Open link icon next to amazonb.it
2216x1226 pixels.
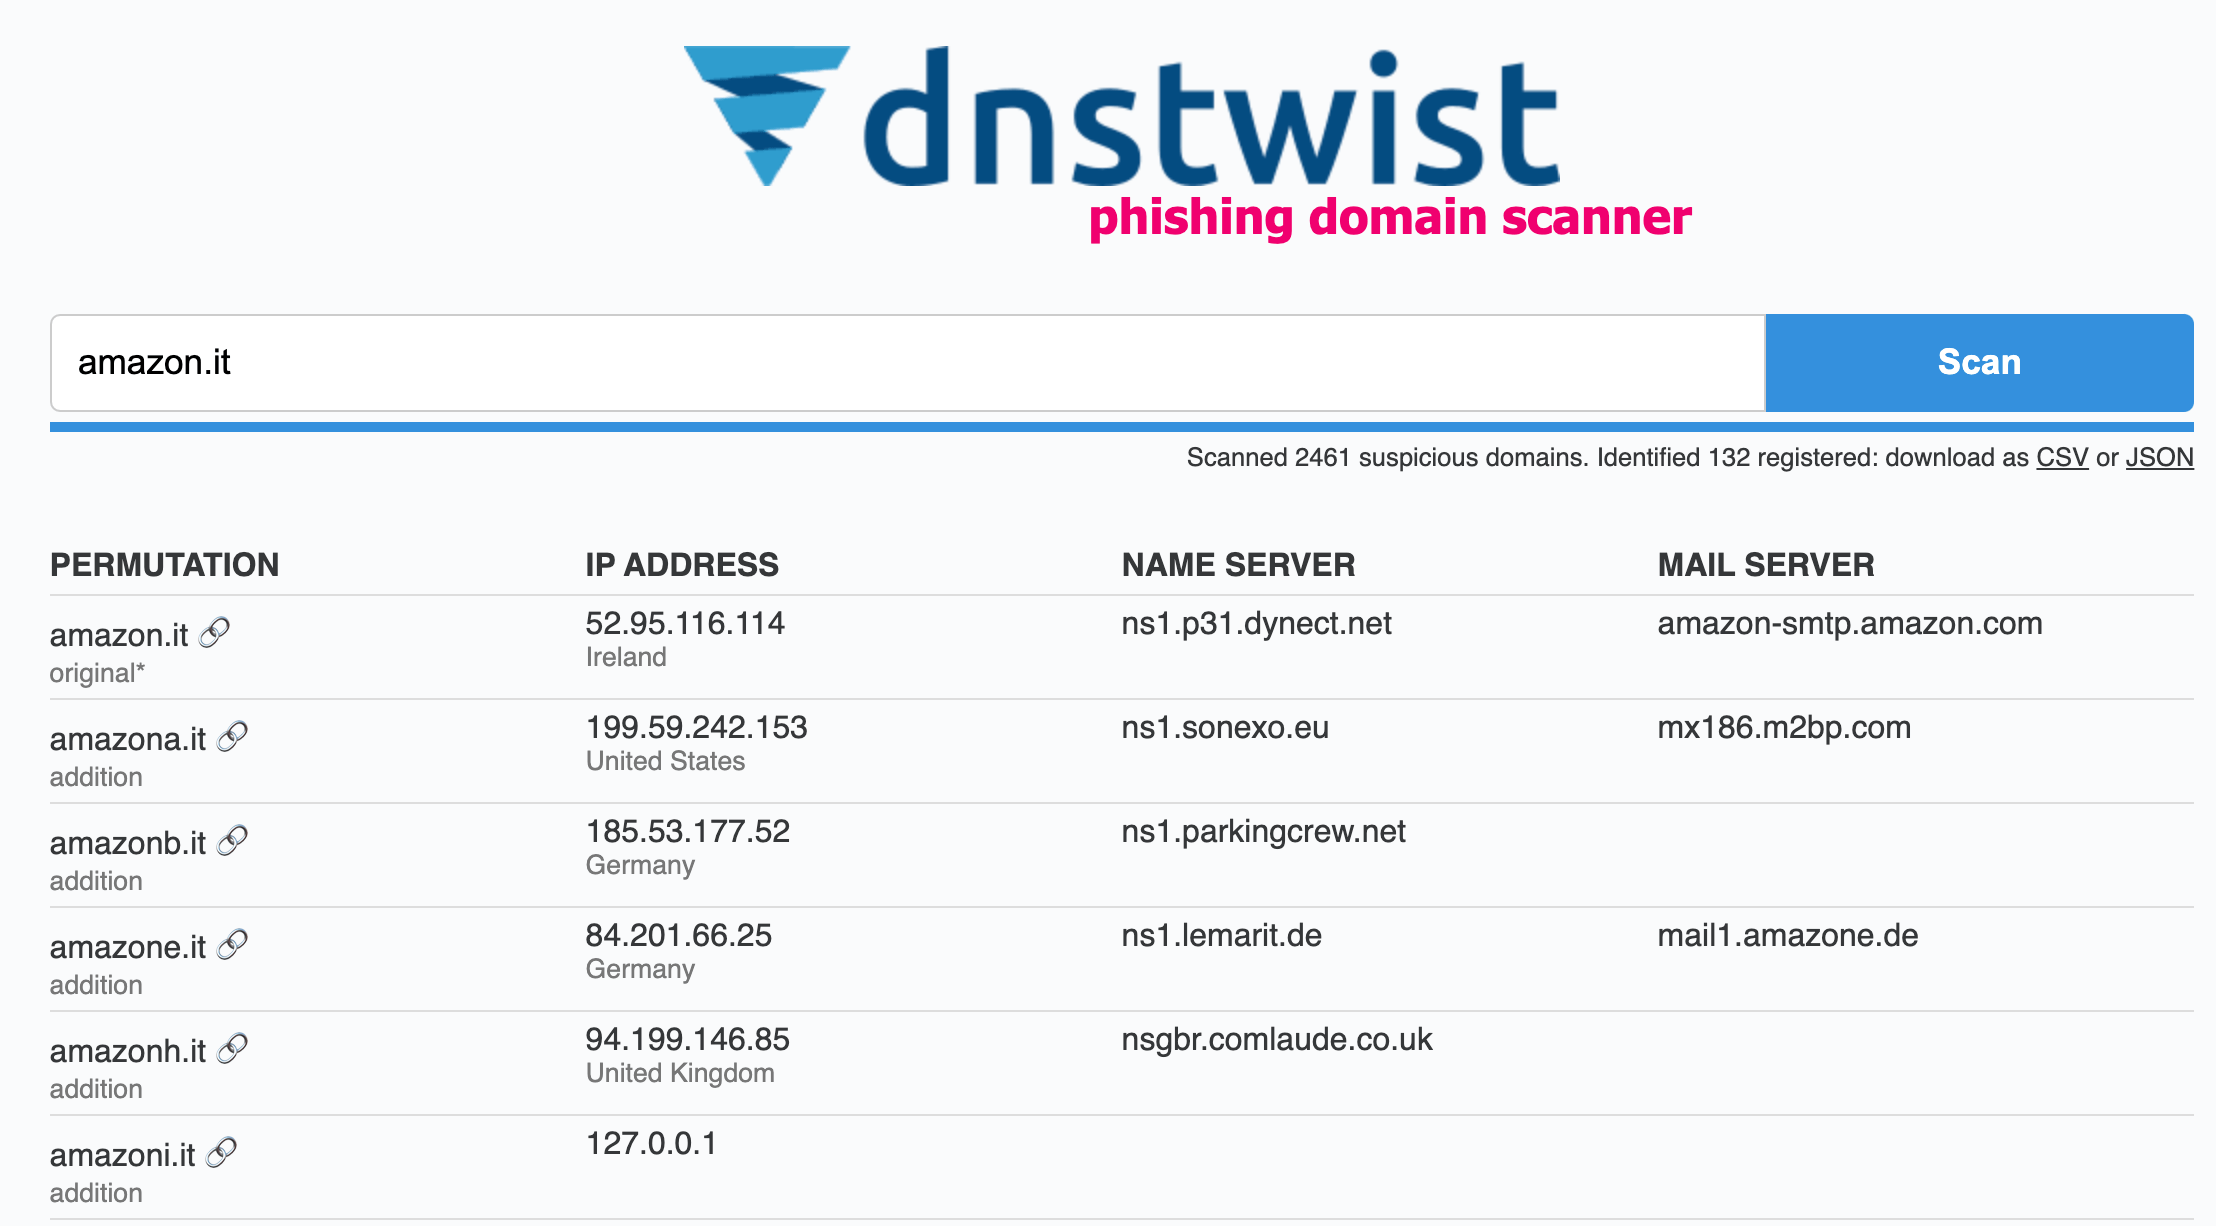click(232, 841)
